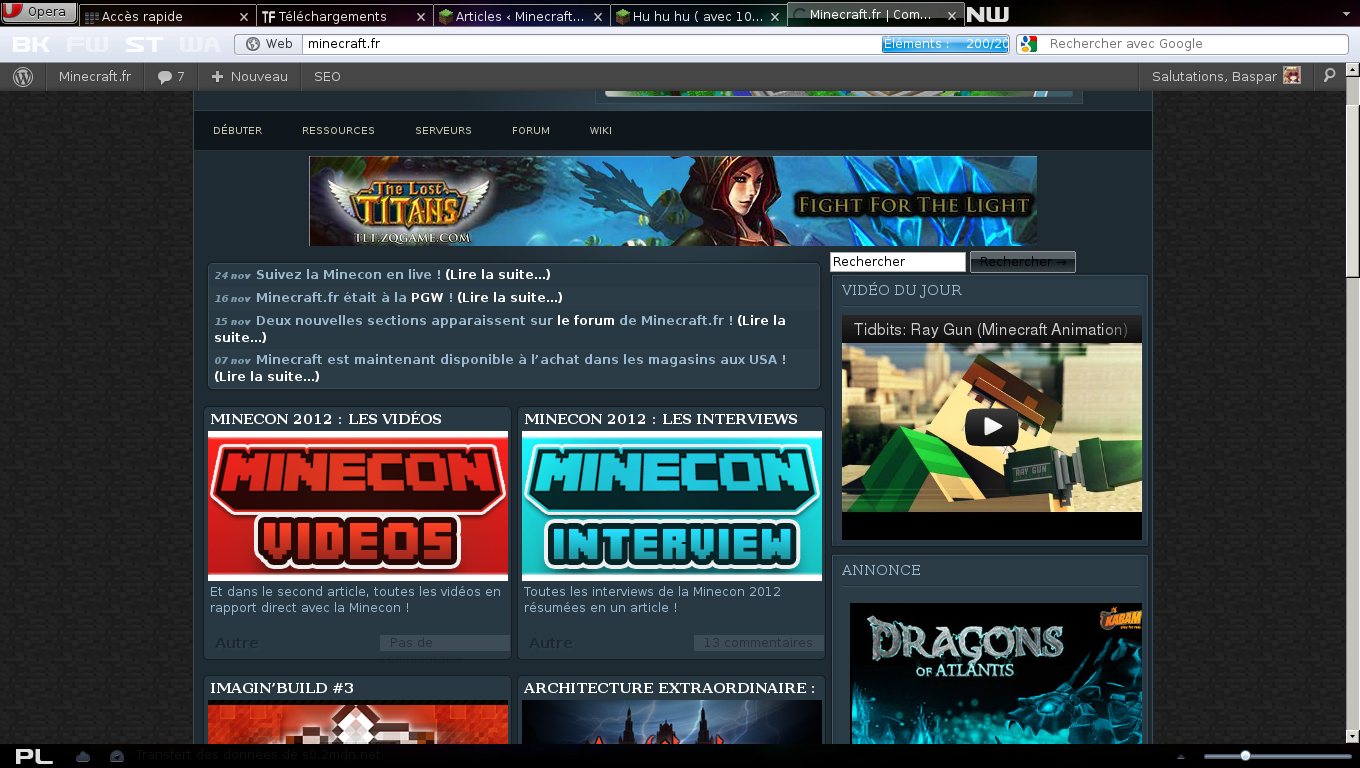
Task: Click the scrollbar down arrow
Action: coord(1352,736)
